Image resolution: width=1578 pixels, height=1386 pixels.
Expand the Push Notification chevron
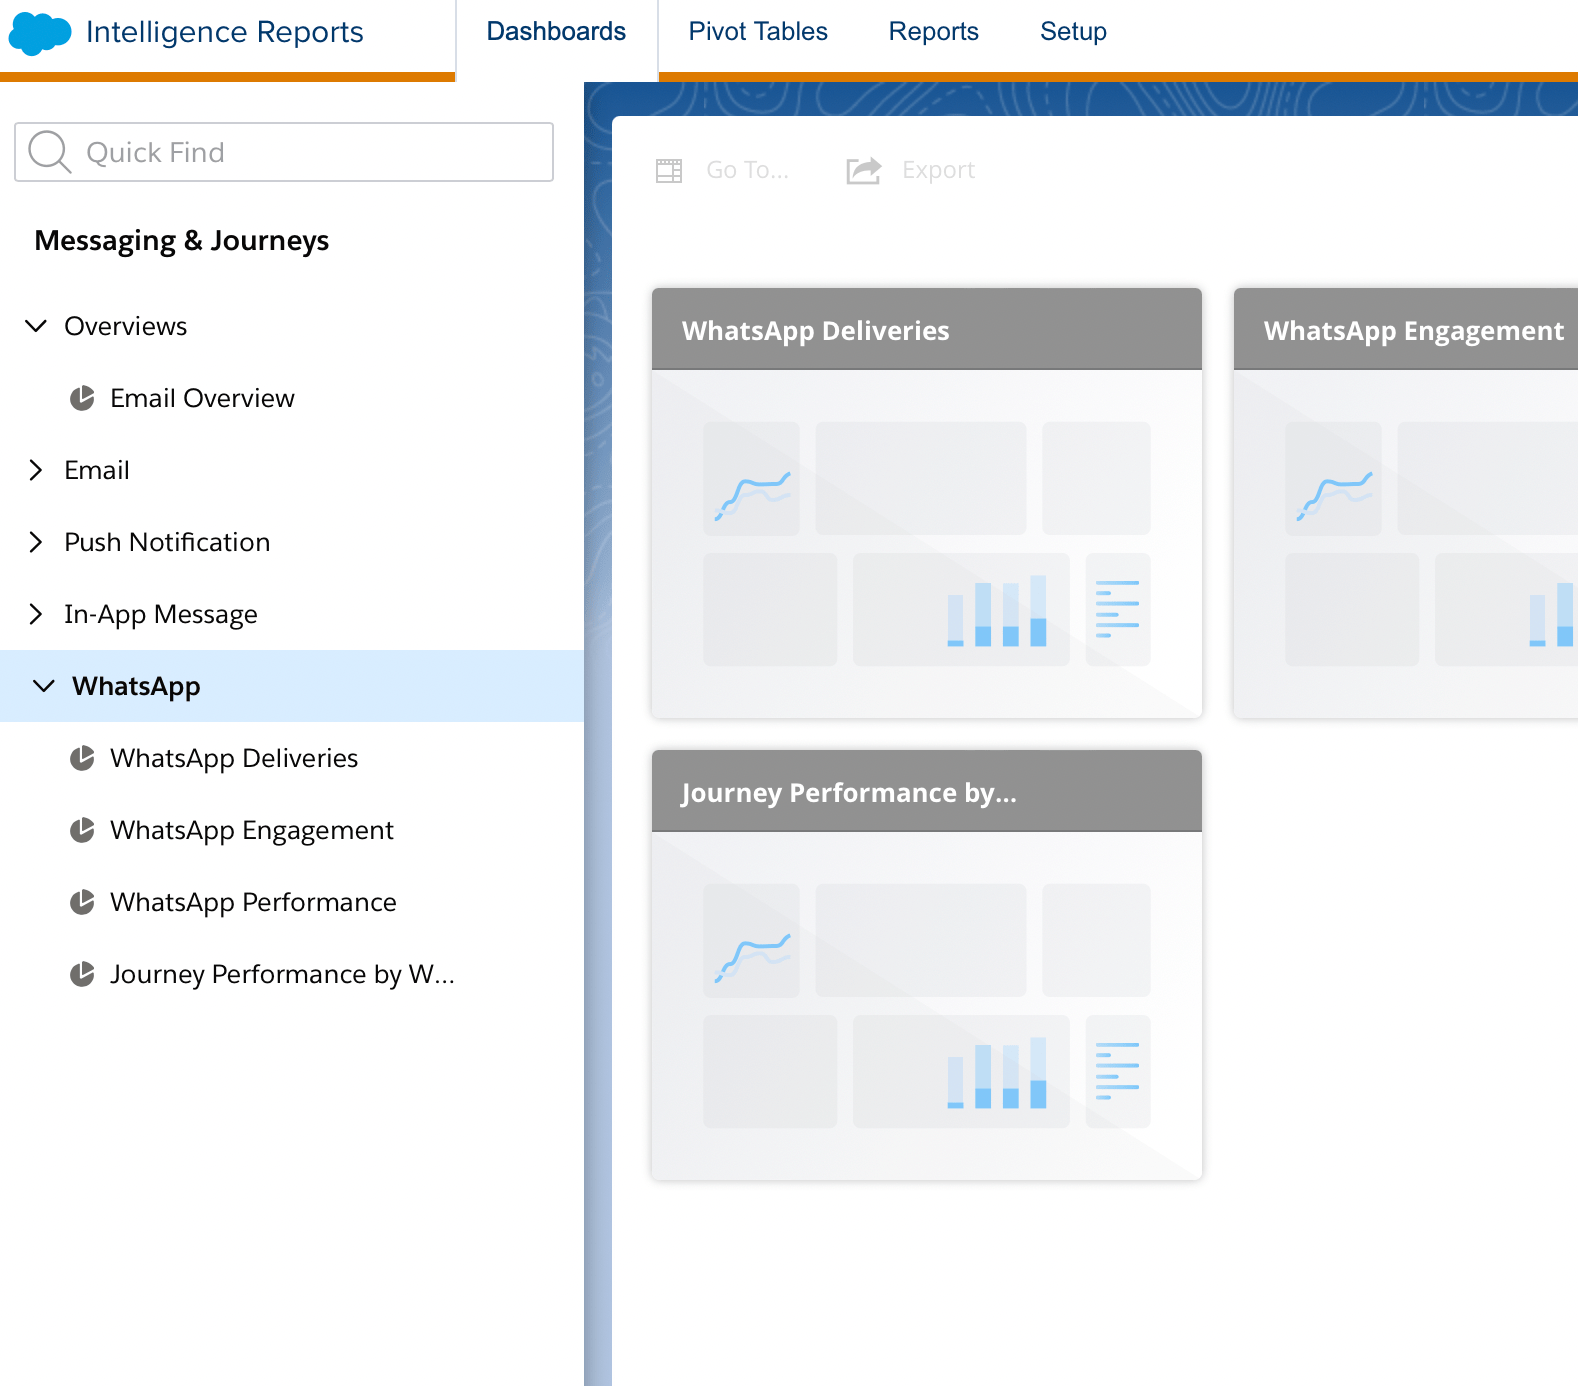click(36, 542)
